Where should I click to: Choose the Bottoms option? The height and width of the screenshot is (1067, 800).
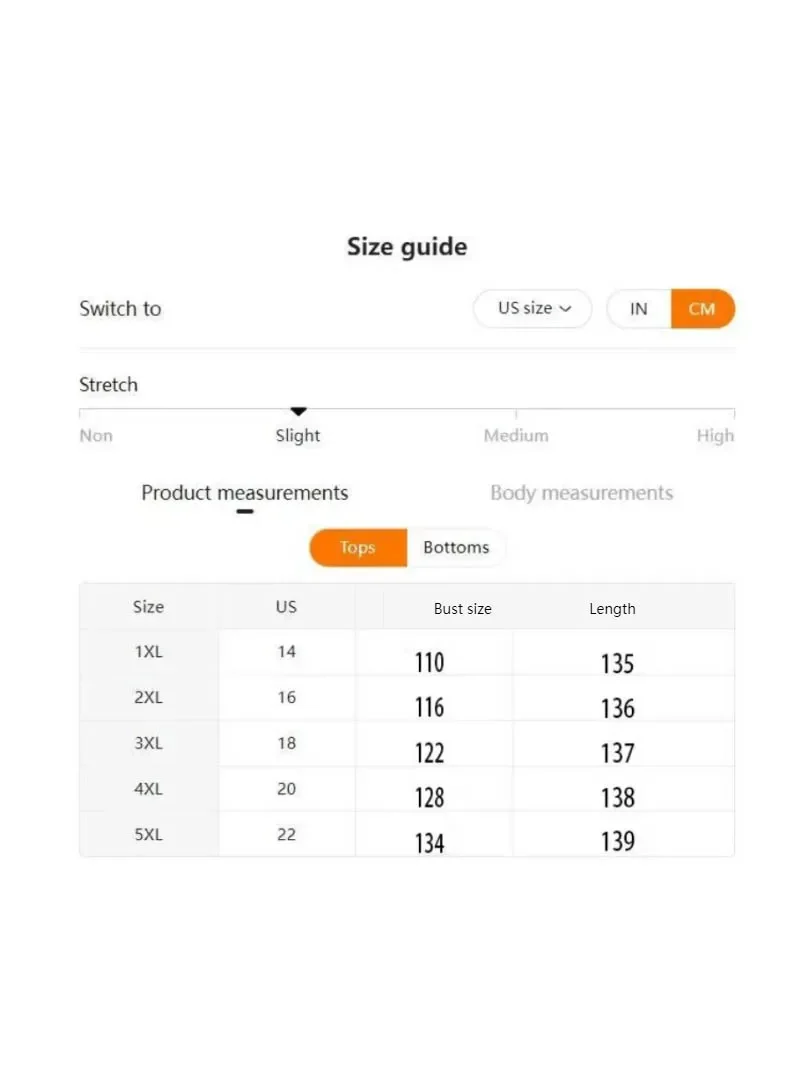pos(456,547)
